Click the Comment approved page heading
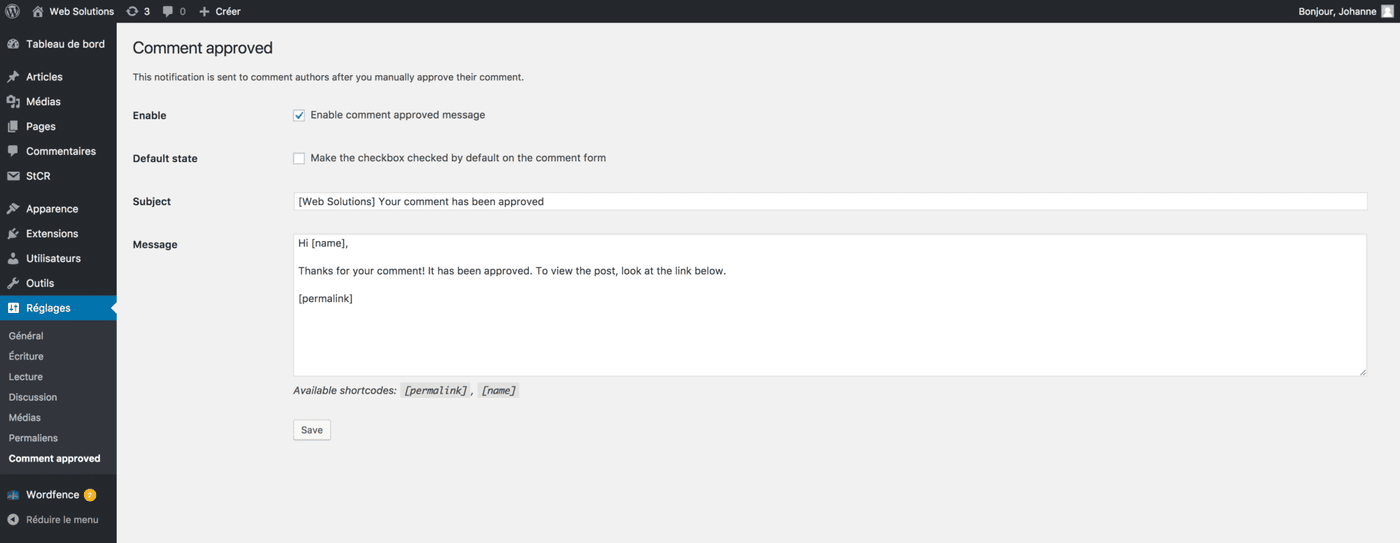The image size is (1400, 543). tap(203, 48)
